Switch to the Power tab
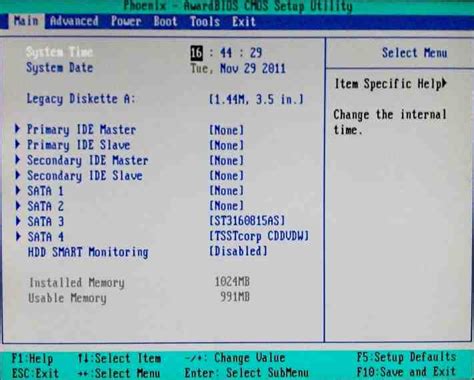The image size is (474, 380). coord(126,21)
